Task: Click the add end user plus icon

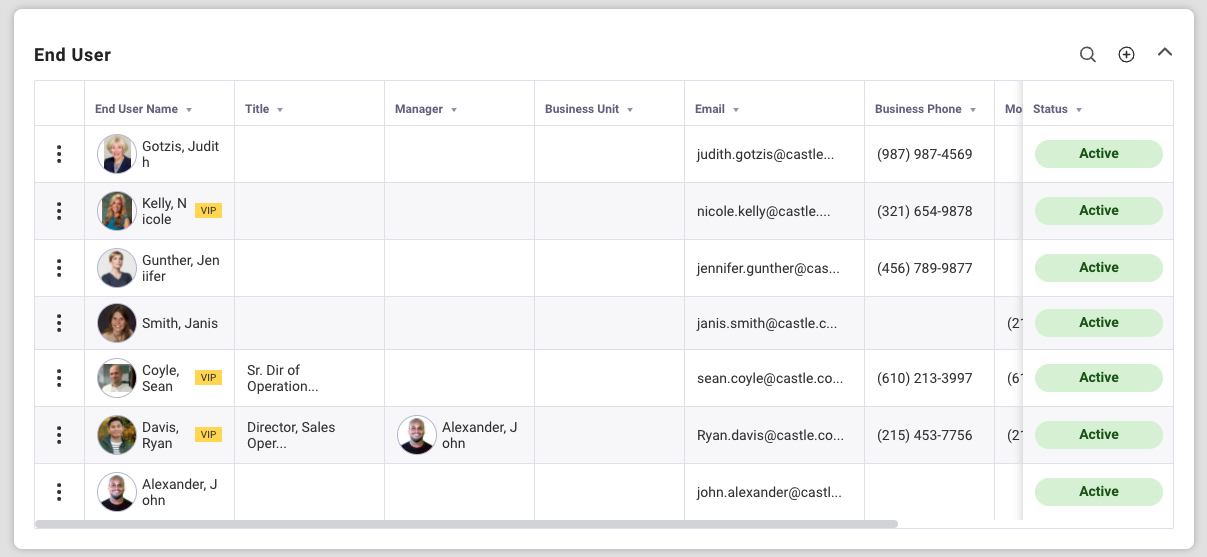Action: click(1126, 55)
